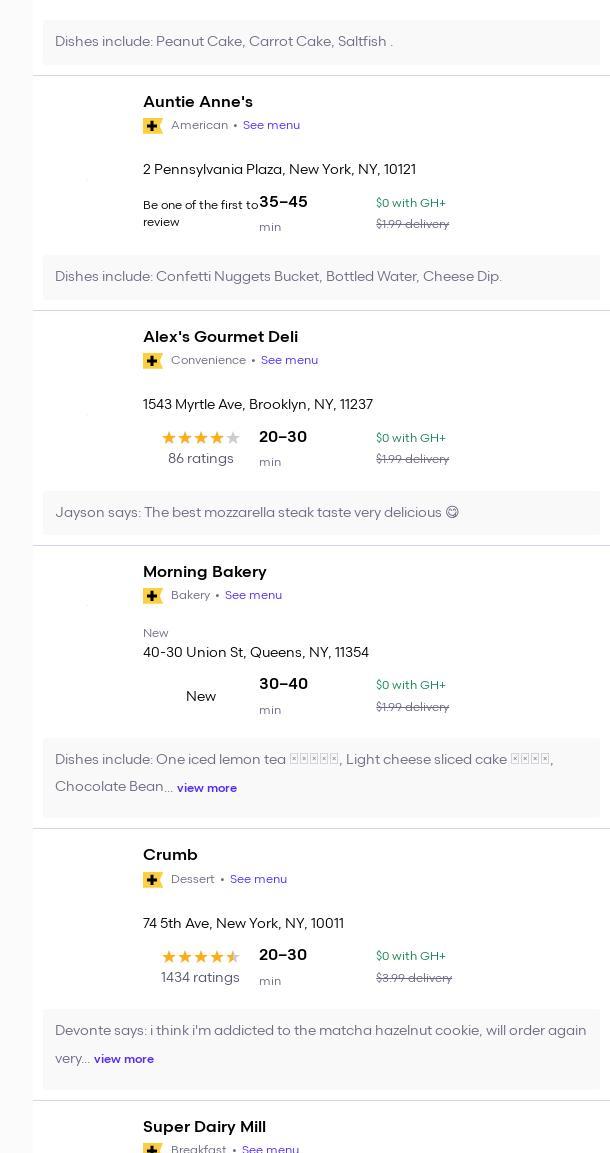610x1153 pixels.
Task: Open the See menu link for Alex's Gourmet Deli
Action: pos(289,360)
